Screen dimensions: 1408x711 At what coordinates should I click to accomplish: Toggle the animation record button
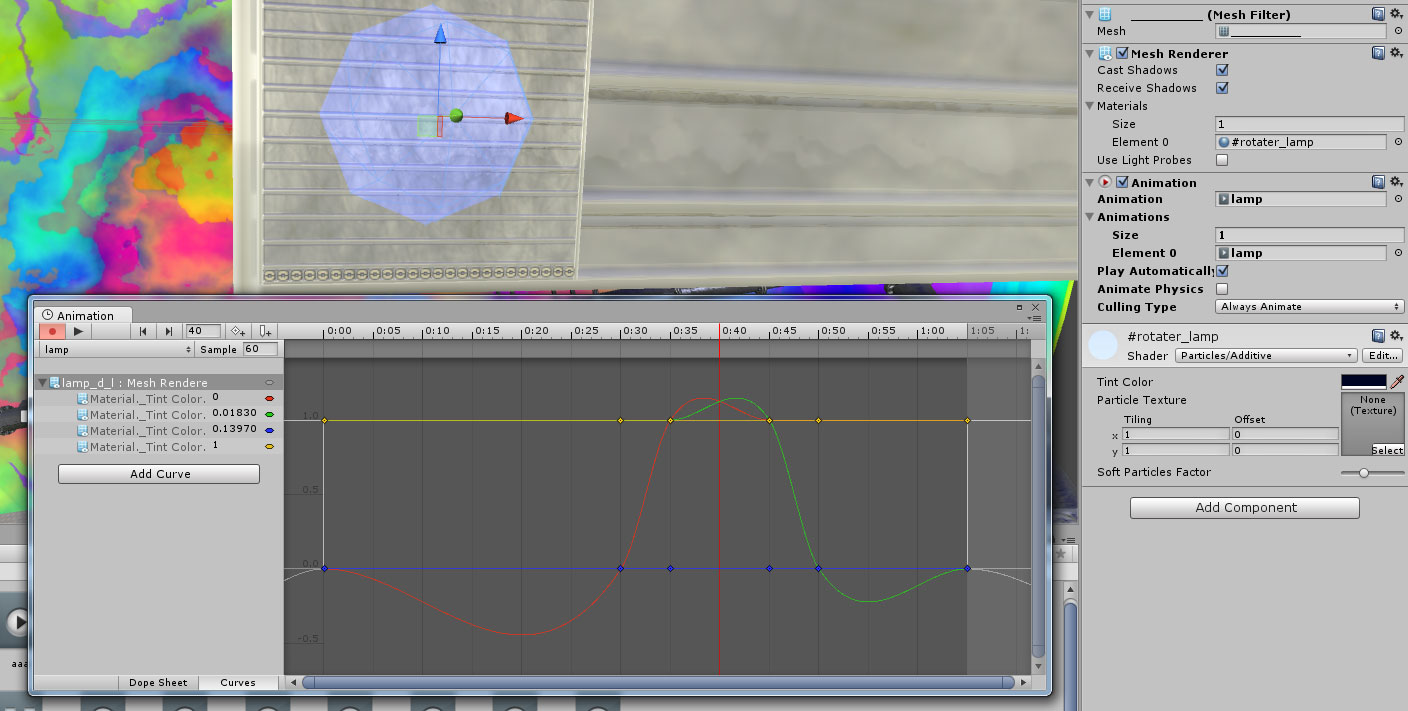[x=52, y=331]
